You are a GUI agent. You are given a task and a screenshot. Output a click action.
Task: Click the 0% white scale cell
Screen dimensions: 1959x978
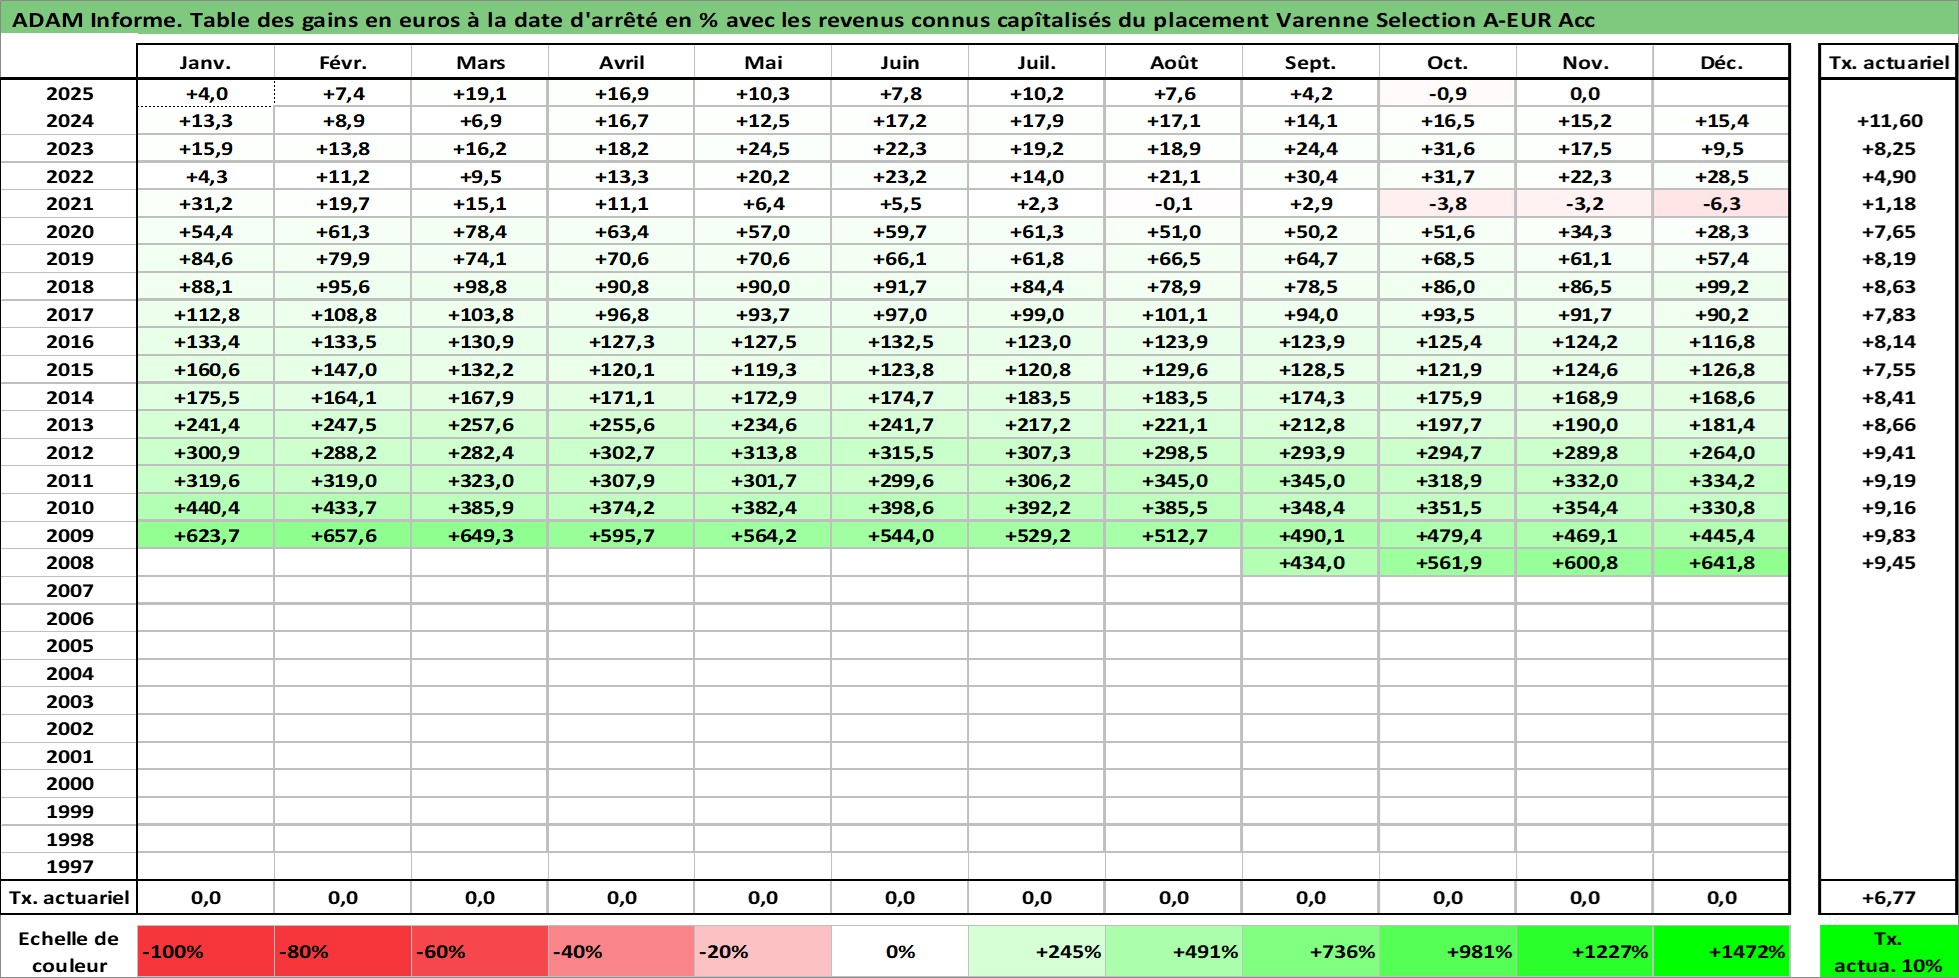(x=899, y=951)
